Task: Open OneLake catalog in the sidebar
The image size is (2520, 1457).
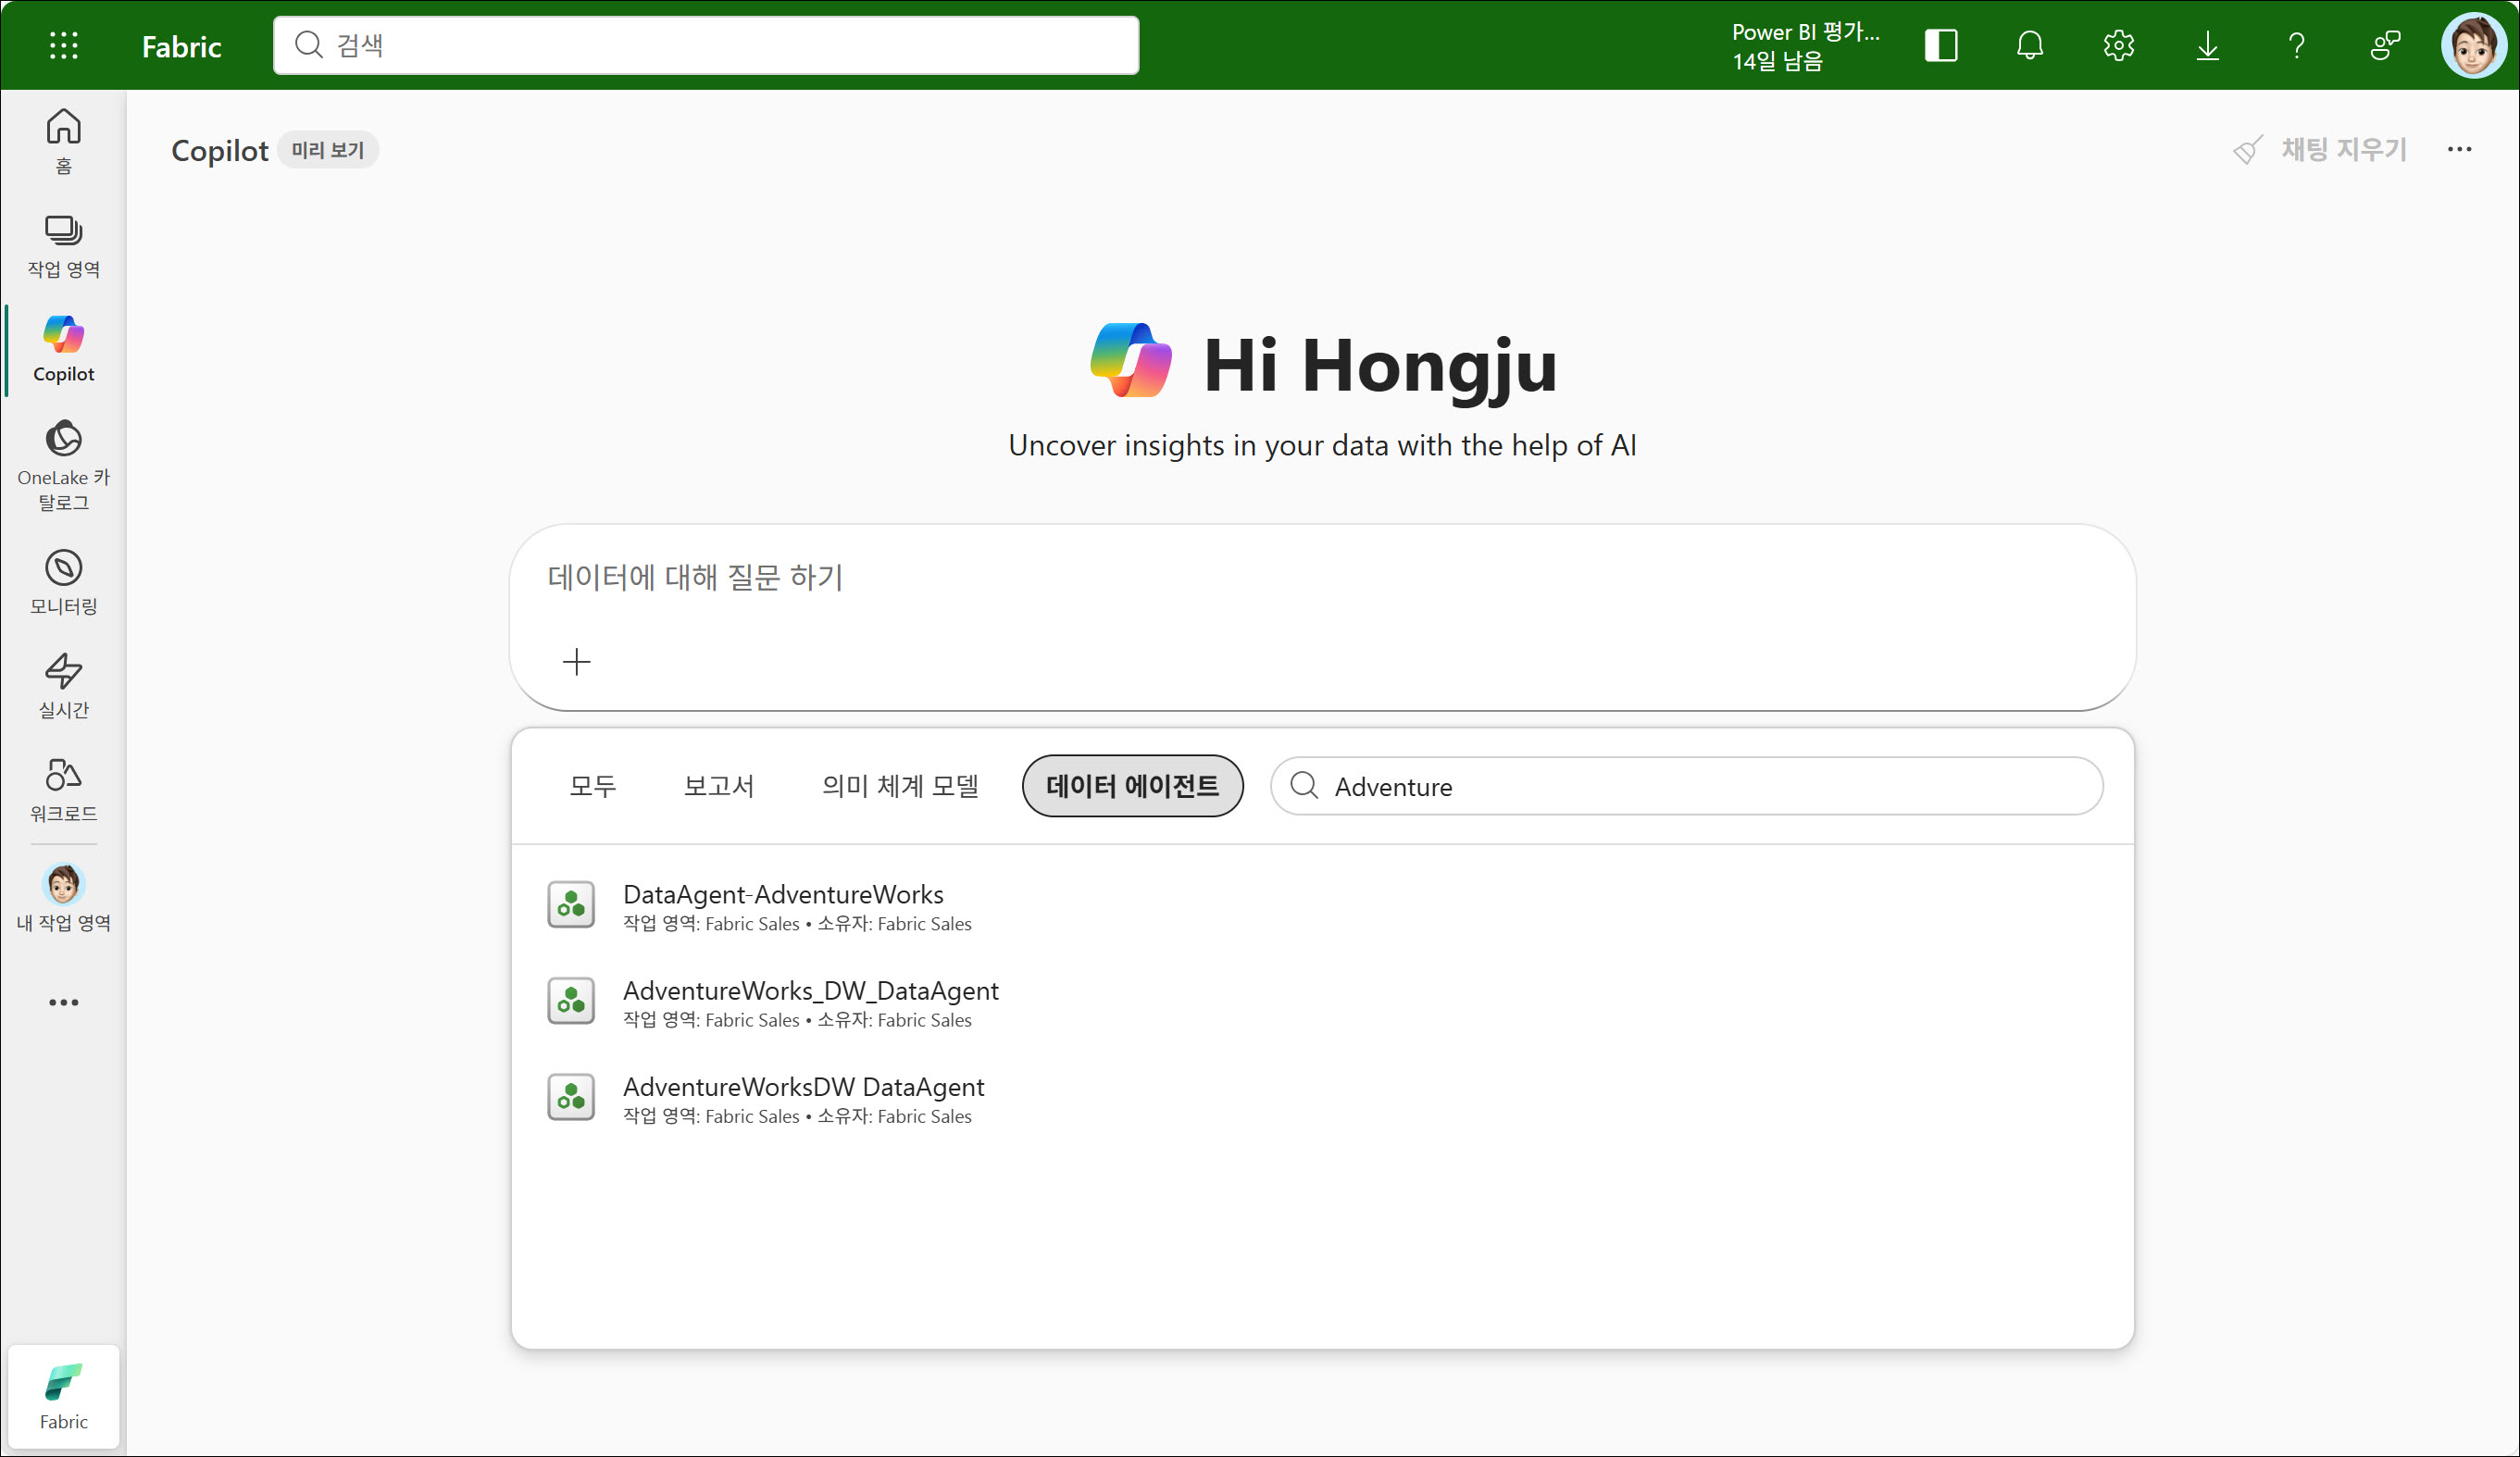Action: (x=63, y=463)
